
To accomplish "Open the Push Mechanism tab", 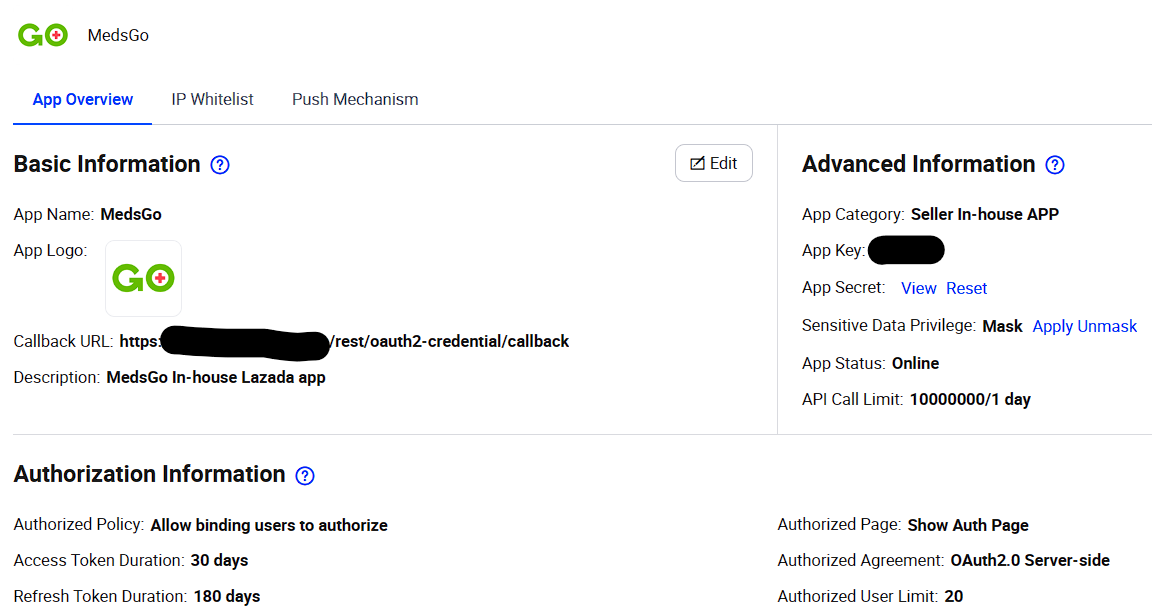I will click(x=355, y=99).
